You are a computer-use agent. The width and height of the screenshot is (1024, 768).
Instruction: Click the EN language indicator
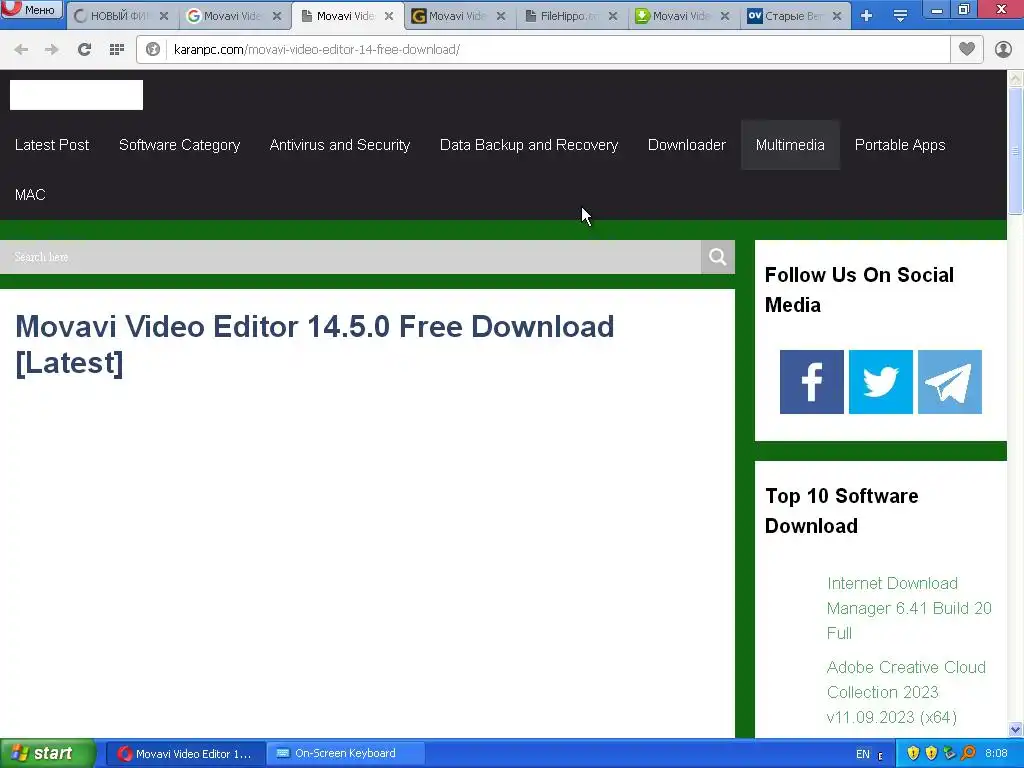(863, 754)
